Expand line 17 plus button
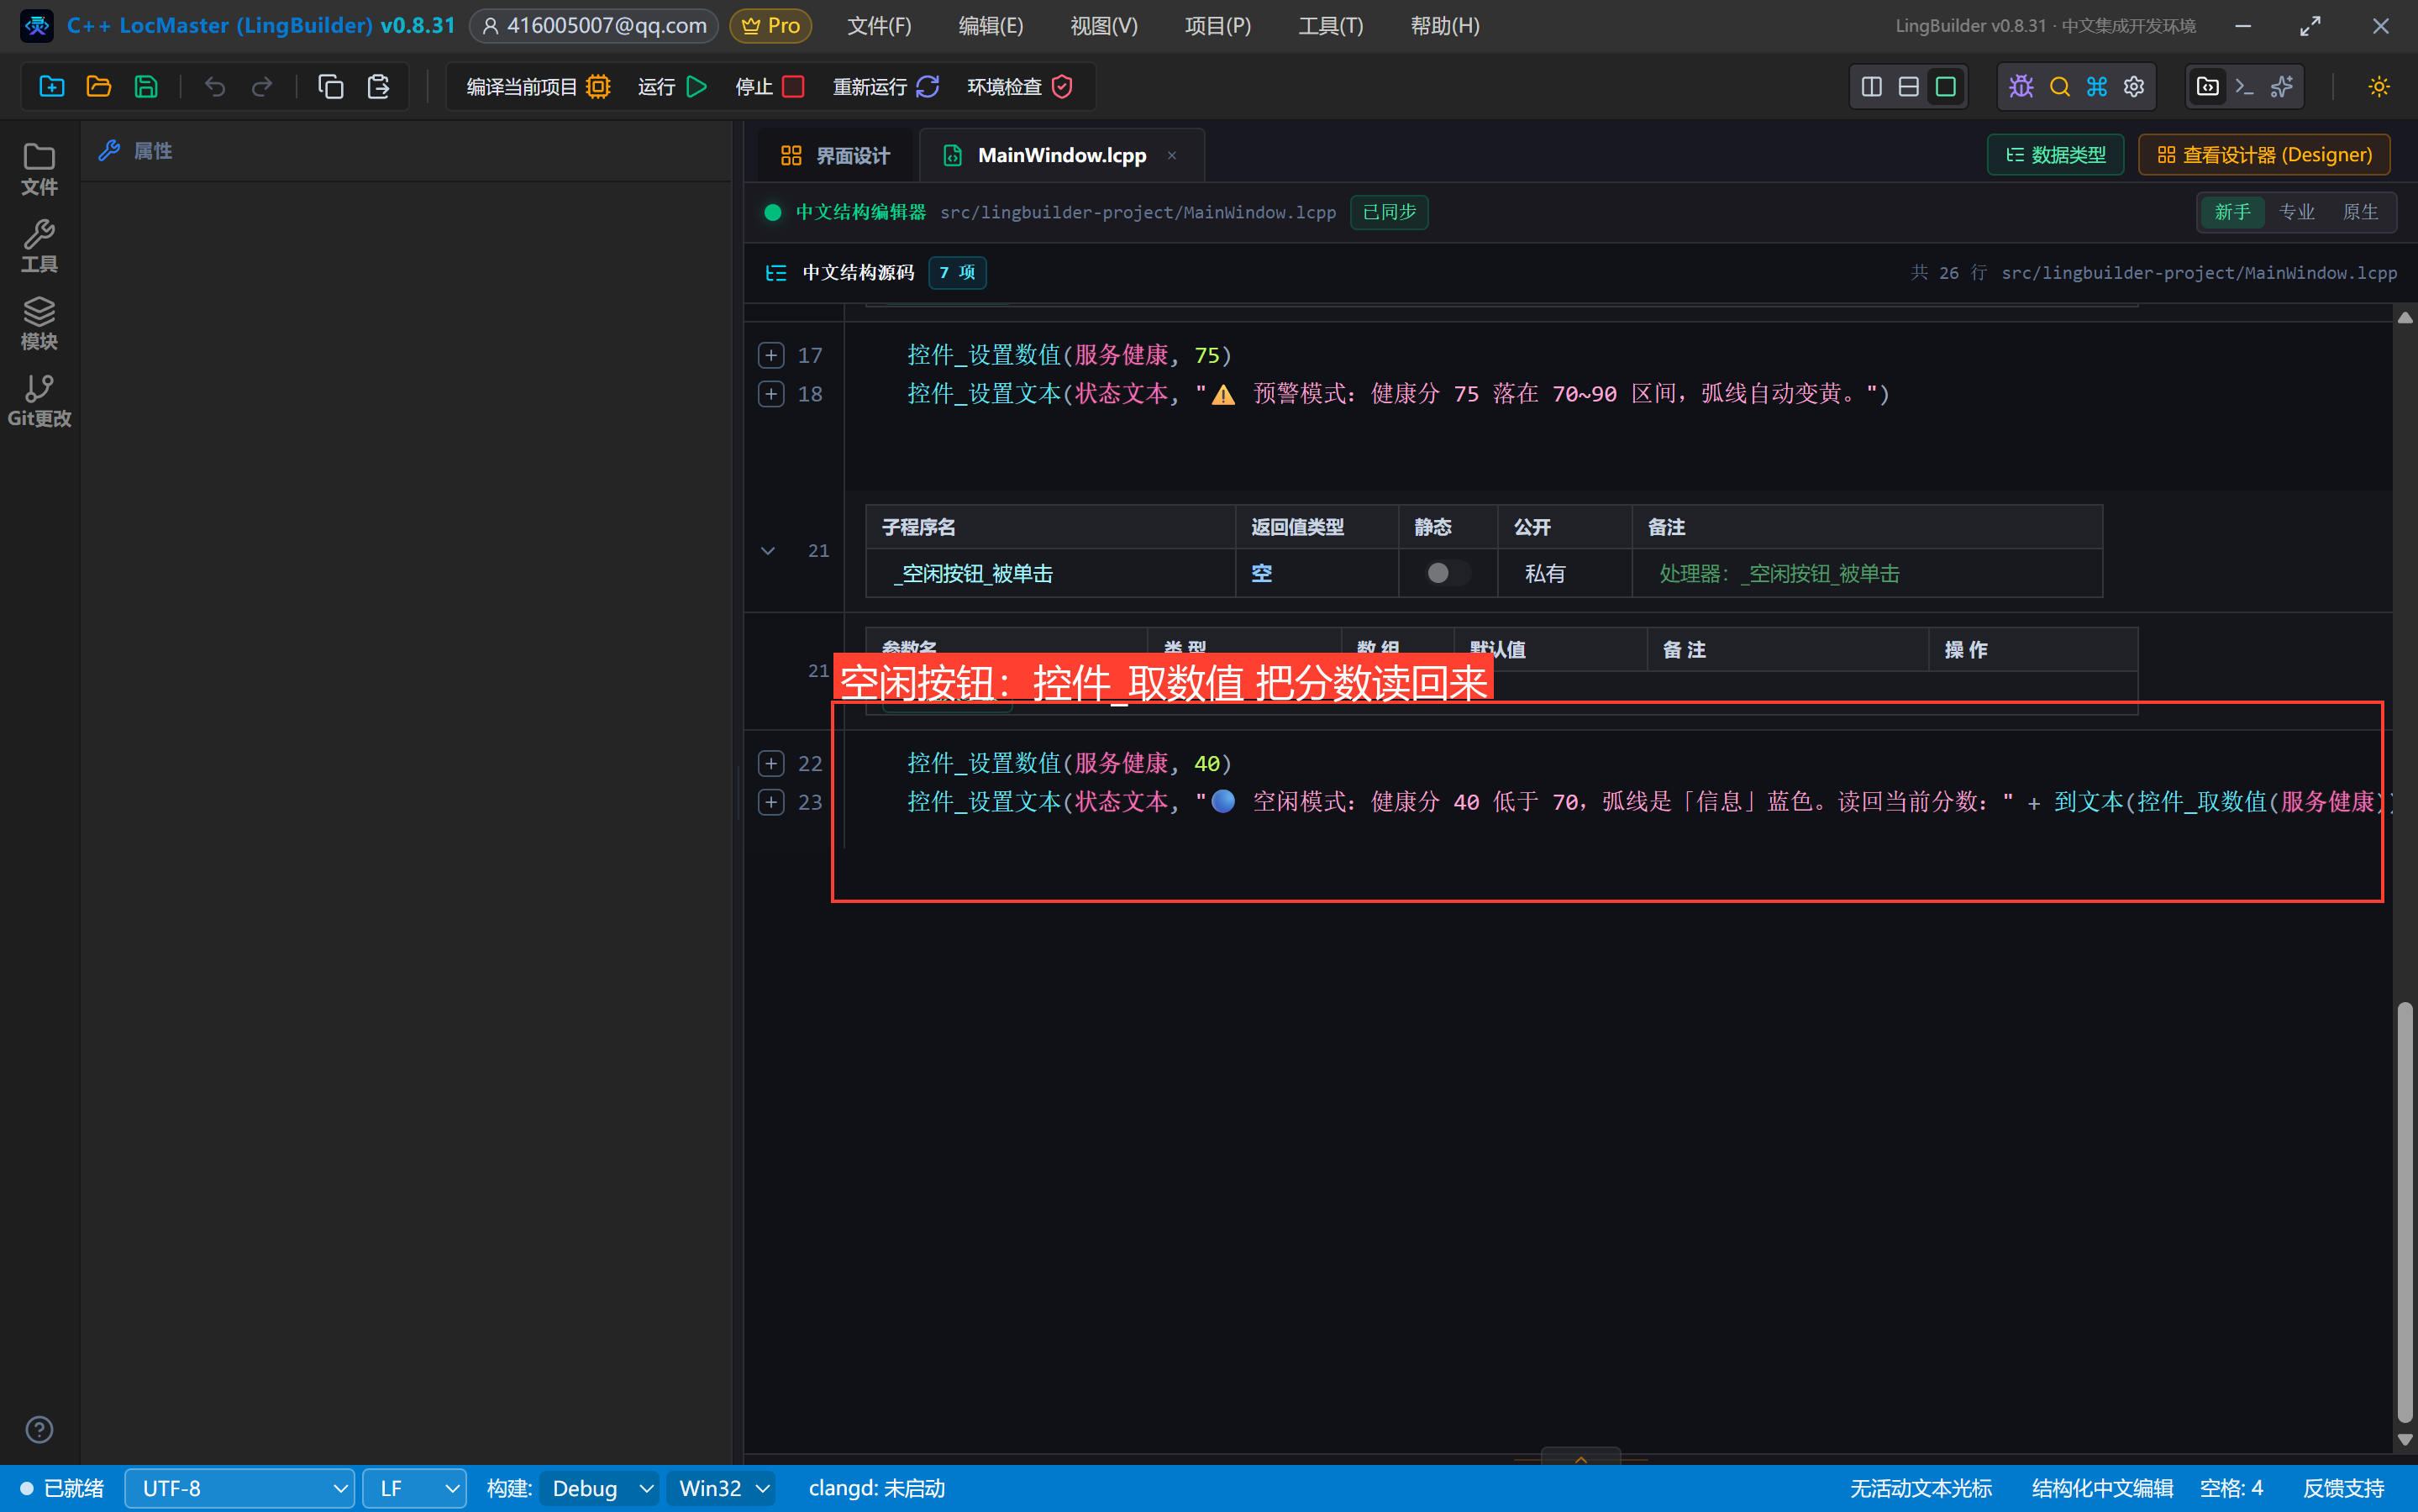This screenshot has height=1512, width=2418. tap(771, 355)
